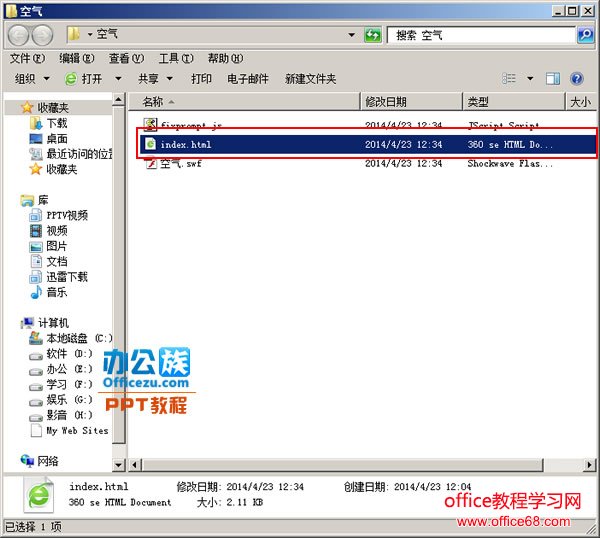Expand the 共享 share dropdown
This screenshot has width=600, height=538.
[155, 79]
